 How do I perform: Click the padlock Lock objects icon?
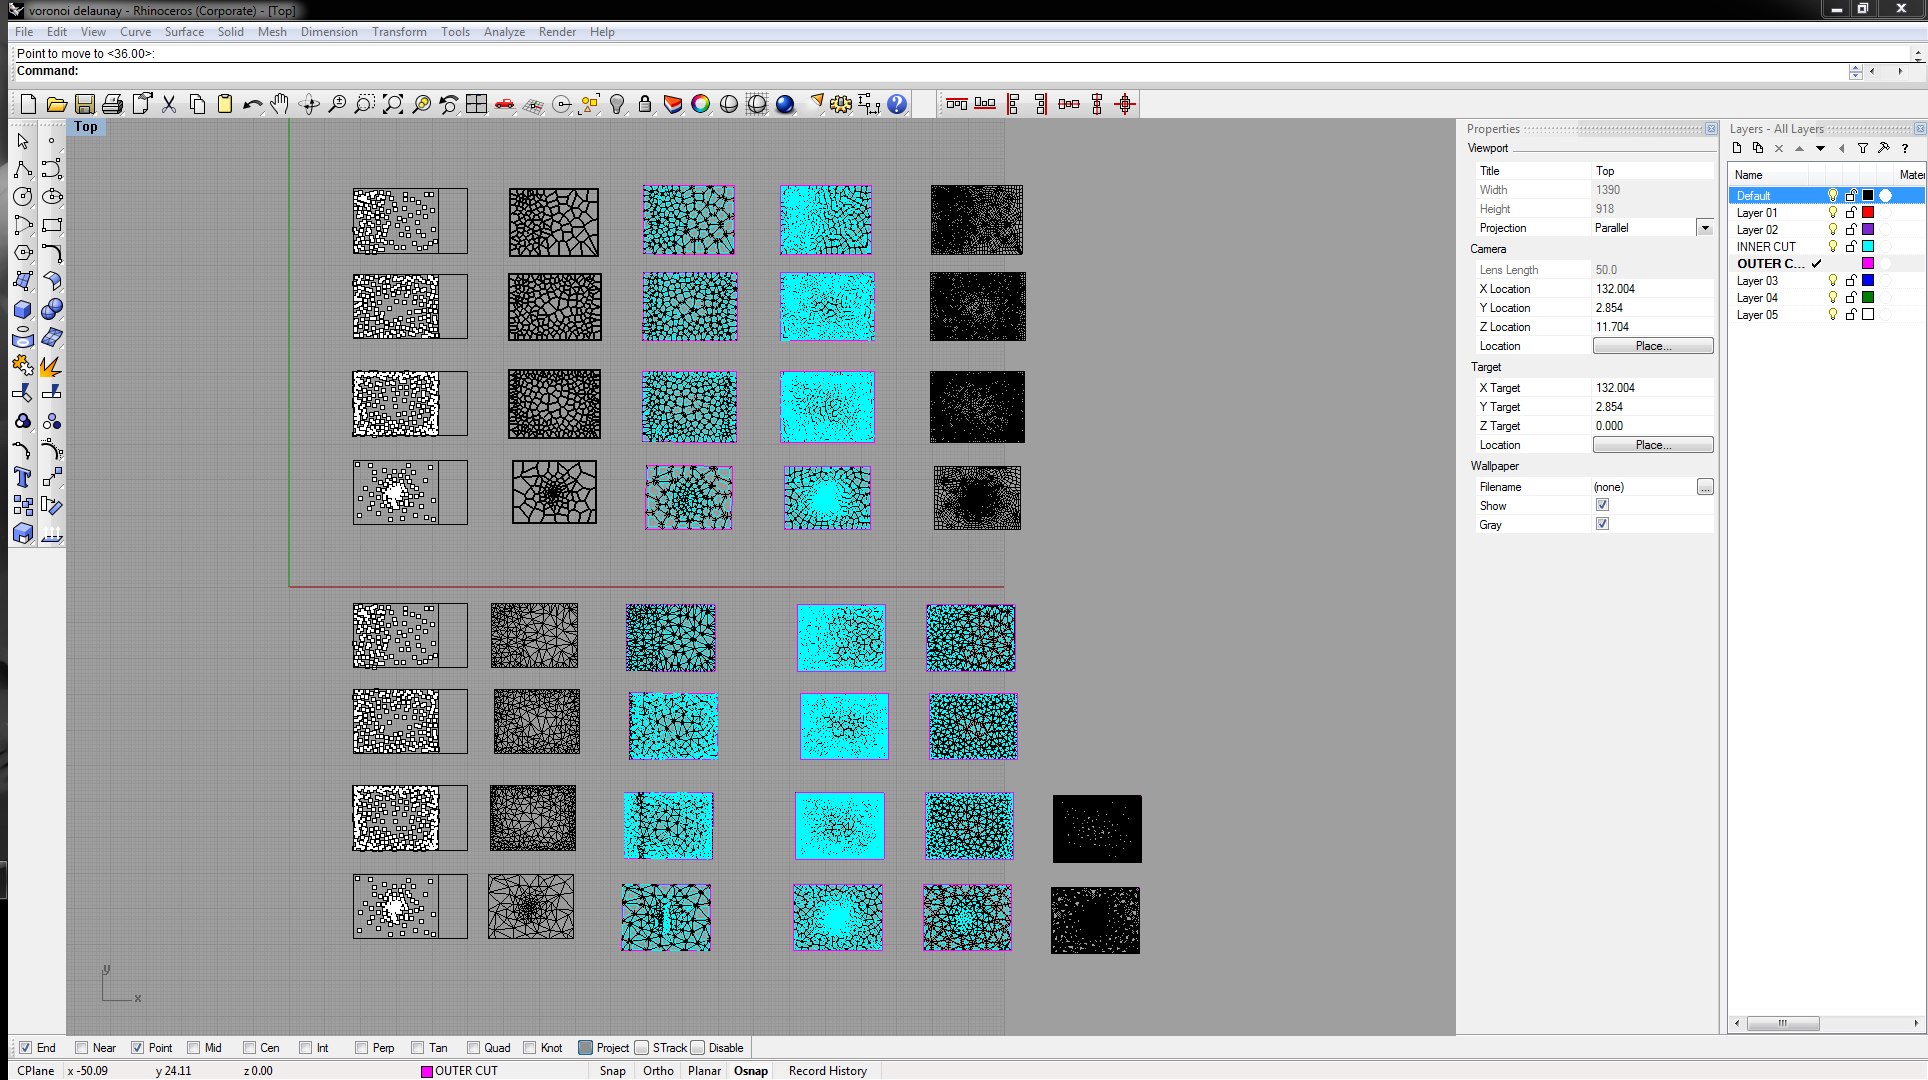pyautogui.click(x=645, y=104)
